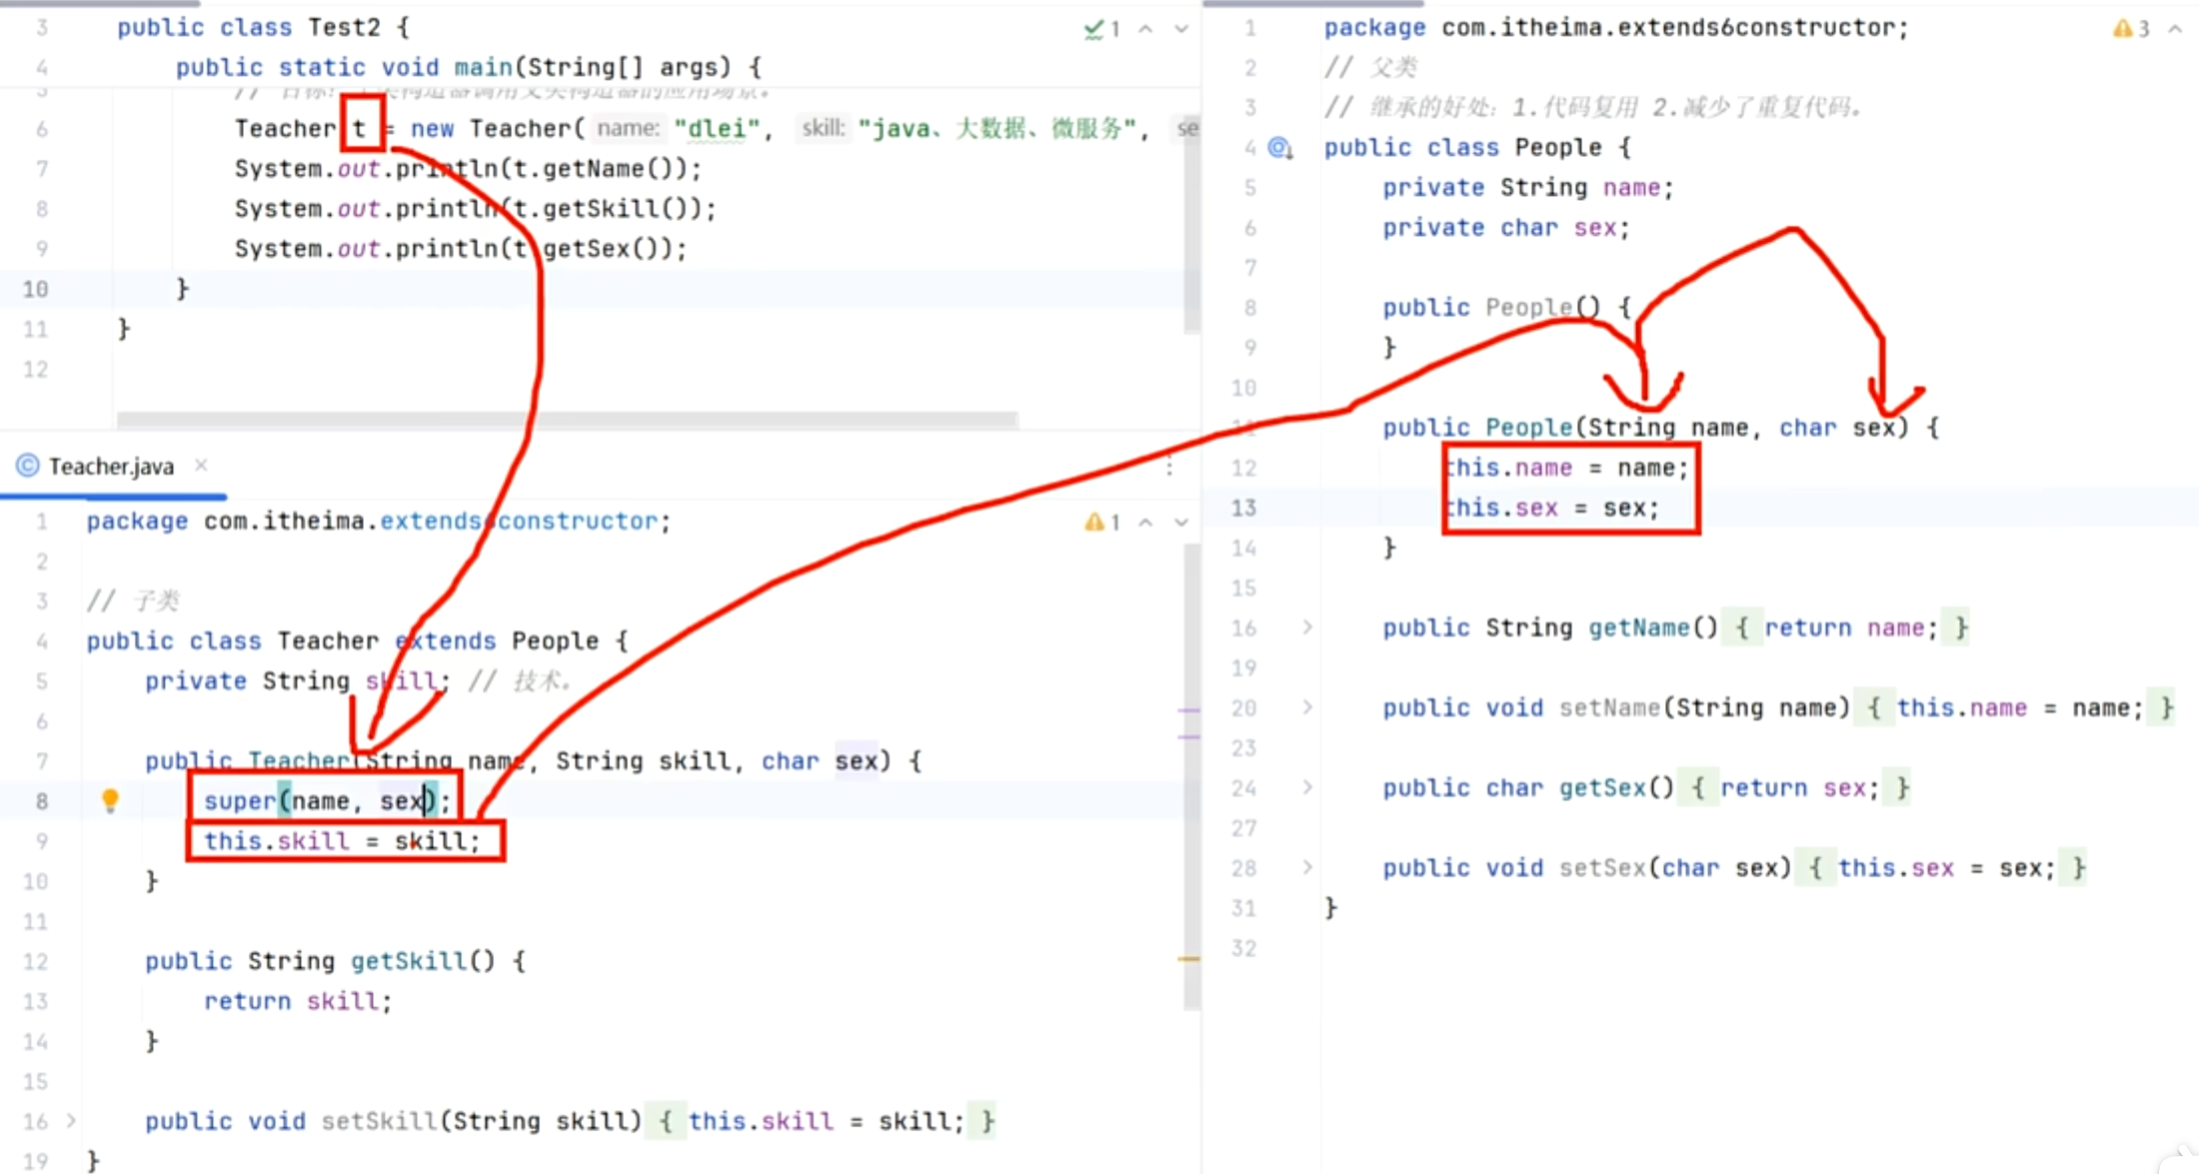This screenshot has width=2199, height=1174.
Task: Unfold setSkill method in Teacher.java
Action: click(x=71, y=1121)
